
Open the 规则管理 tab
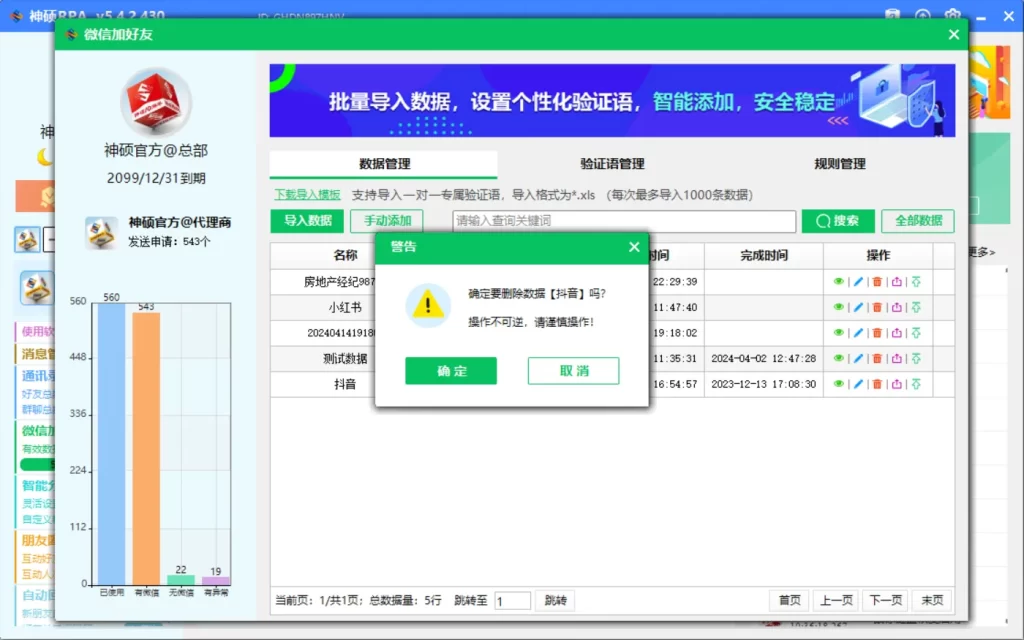coord(838,163)
